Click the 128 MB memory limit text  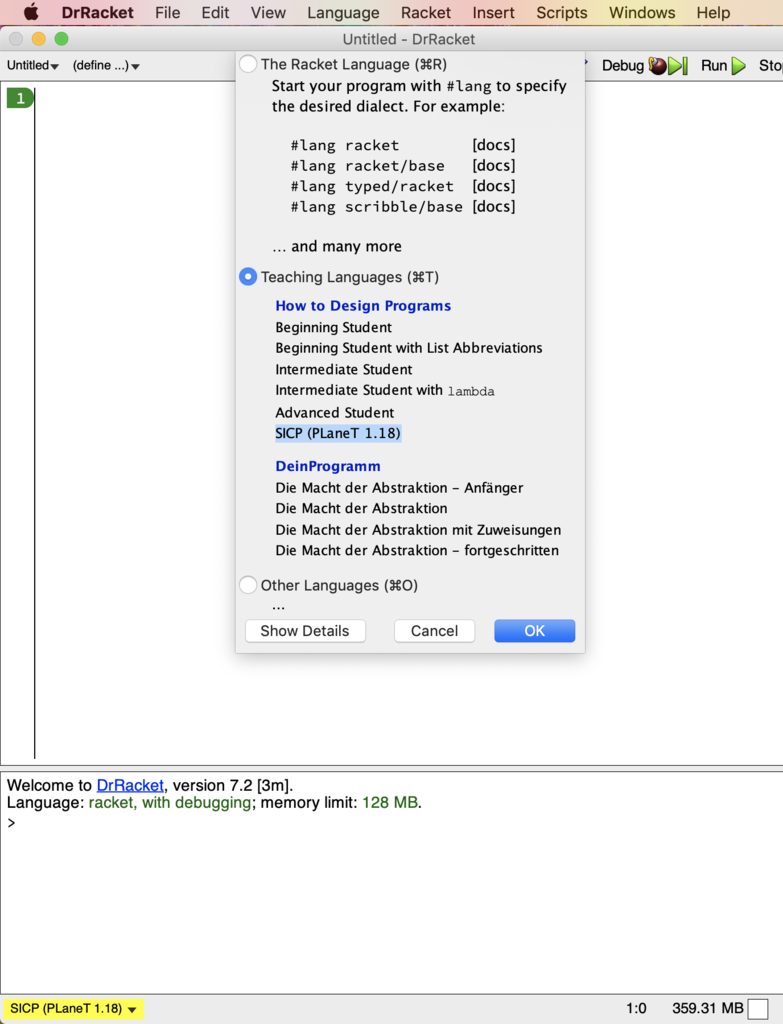pyautogui.click(x=390, y=803)
